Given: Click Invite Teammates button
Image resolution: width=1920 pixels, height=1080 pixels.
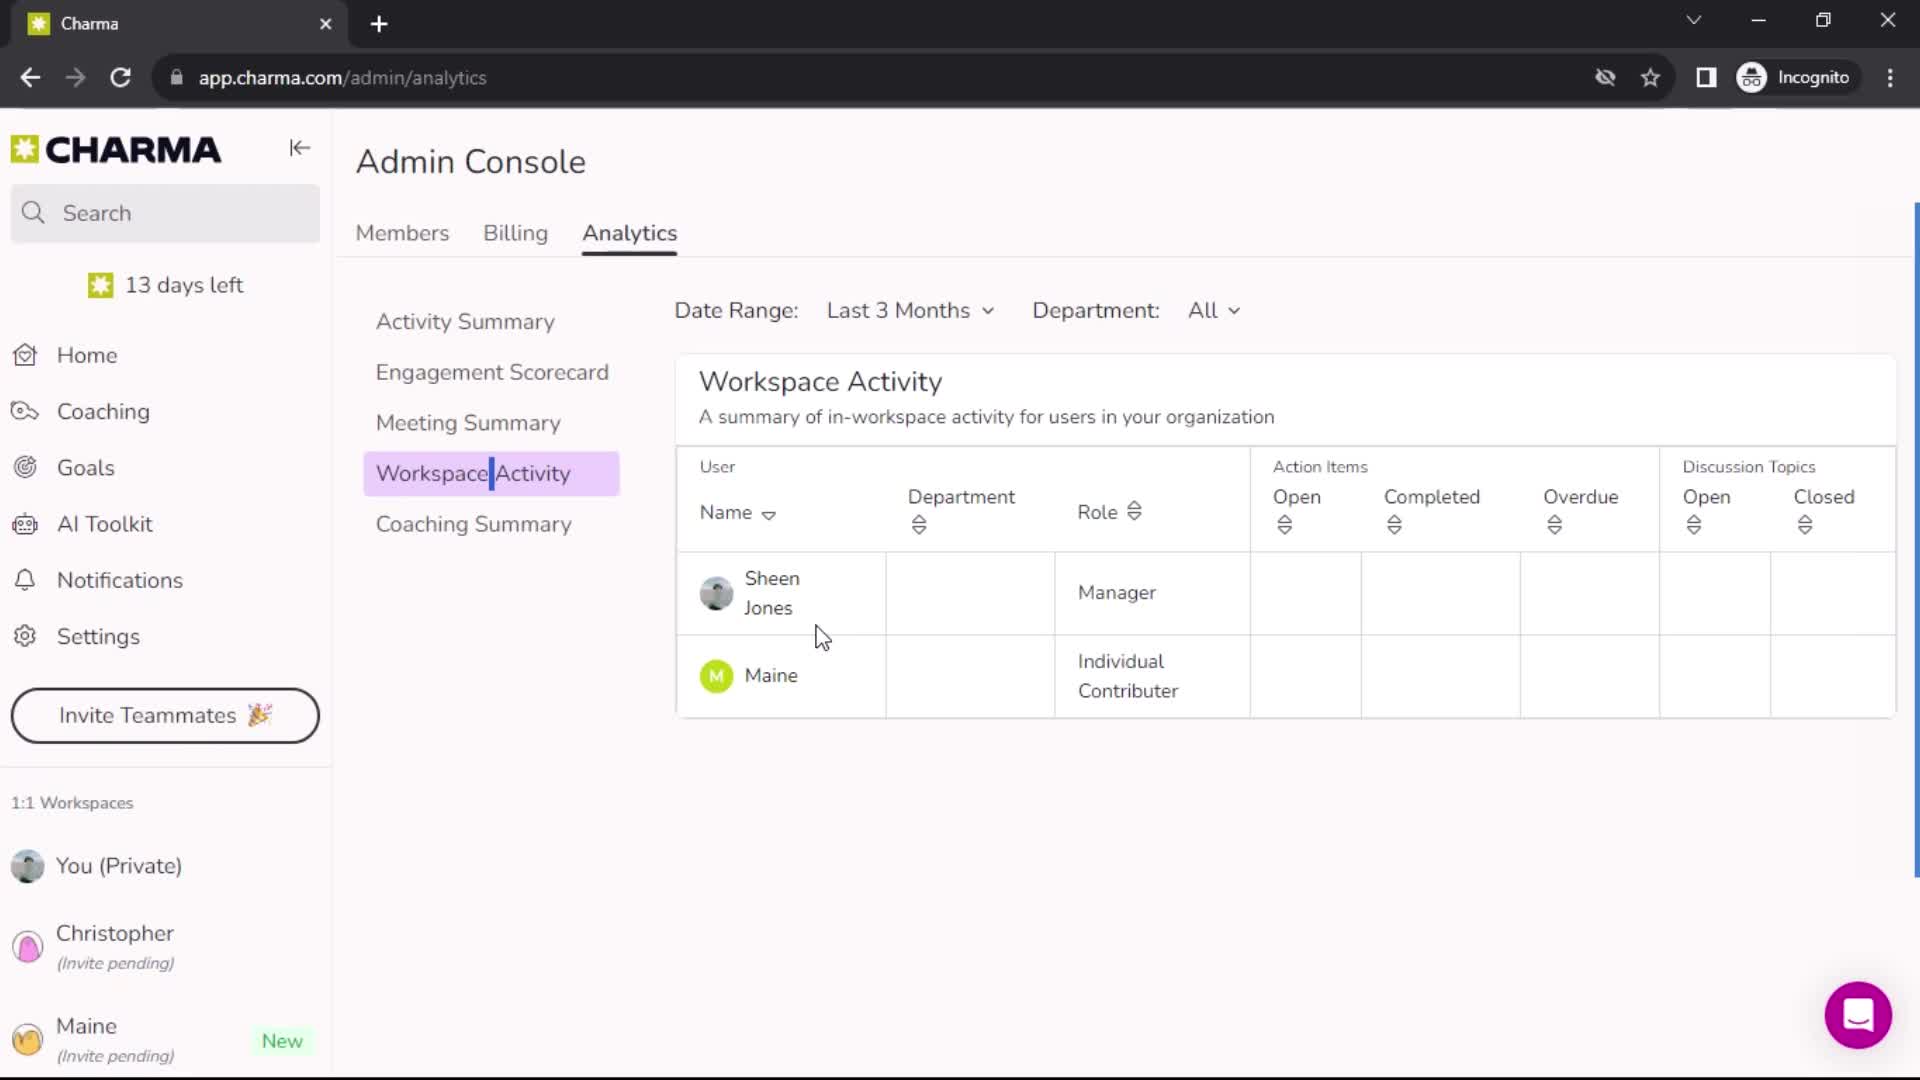Looking at the screenshot, I should pyautogui.click(x=165, y=715).
